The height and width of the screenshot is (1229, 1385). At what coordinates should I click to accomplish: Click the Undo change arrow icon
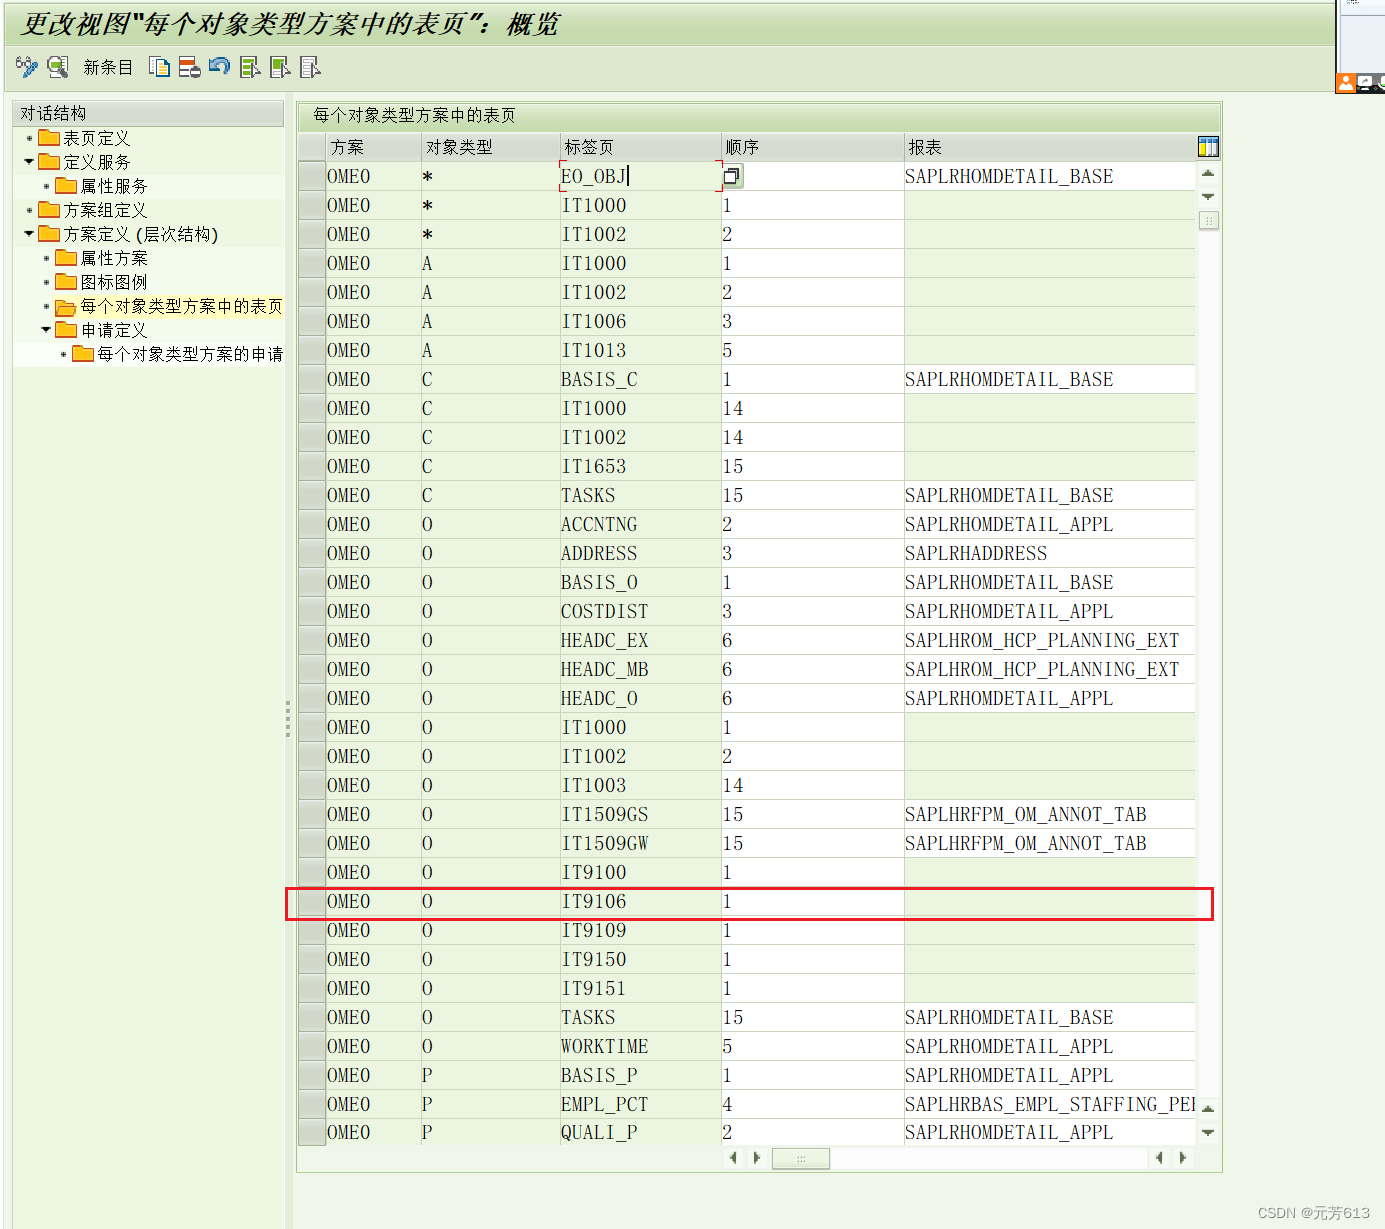coord(219,67)
